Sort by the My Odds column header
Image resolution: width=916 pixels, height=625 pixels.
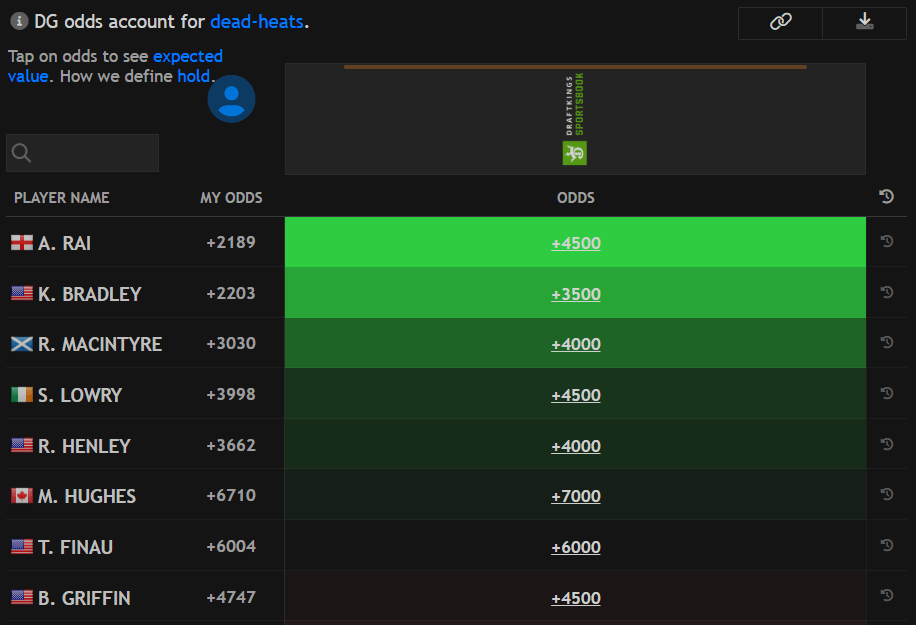point(231,198)
